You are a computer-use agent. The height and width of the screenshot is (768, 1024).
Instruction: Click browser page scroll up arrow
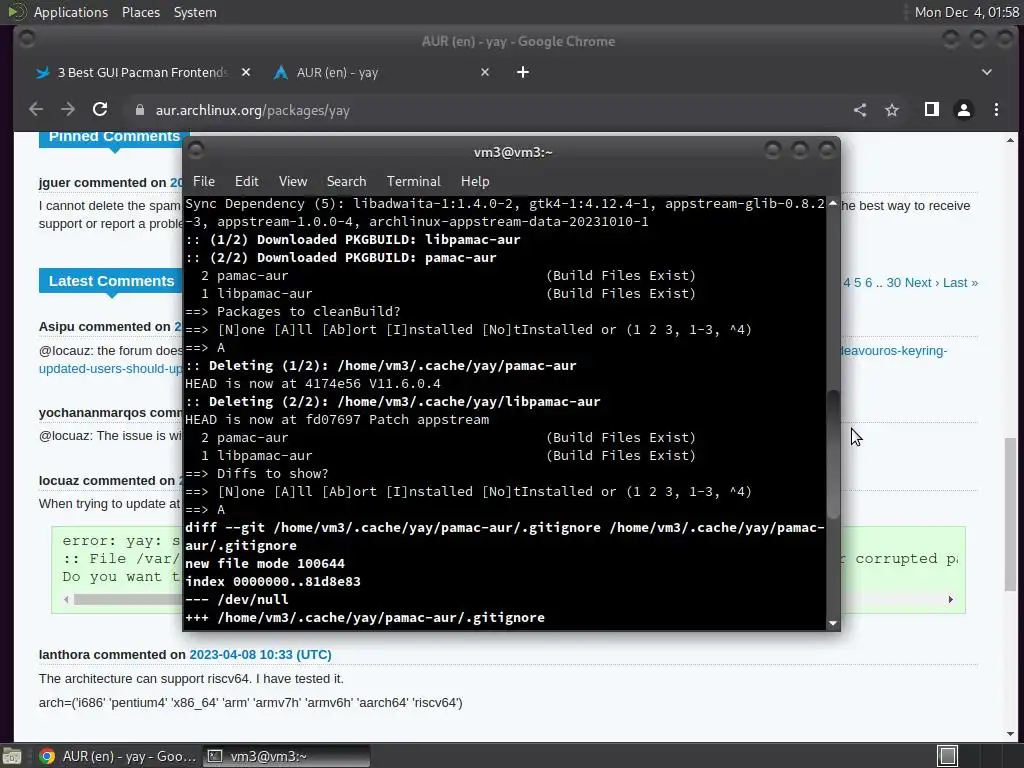pyautogui.click(x=1010, y=140)
